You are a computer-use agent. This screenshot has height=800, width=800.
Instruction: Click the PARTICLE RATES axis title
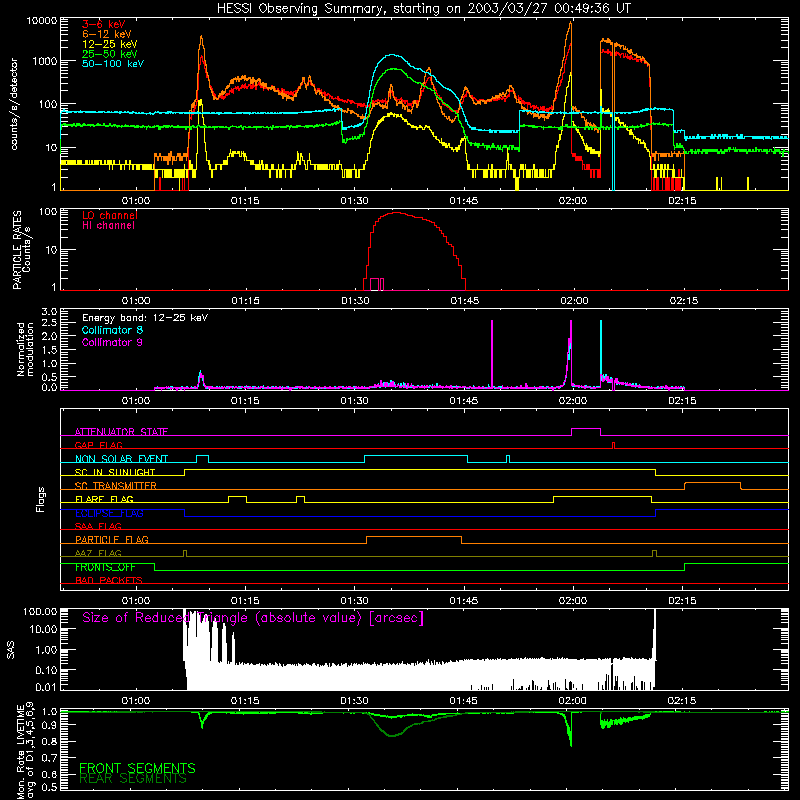[21, 250]
